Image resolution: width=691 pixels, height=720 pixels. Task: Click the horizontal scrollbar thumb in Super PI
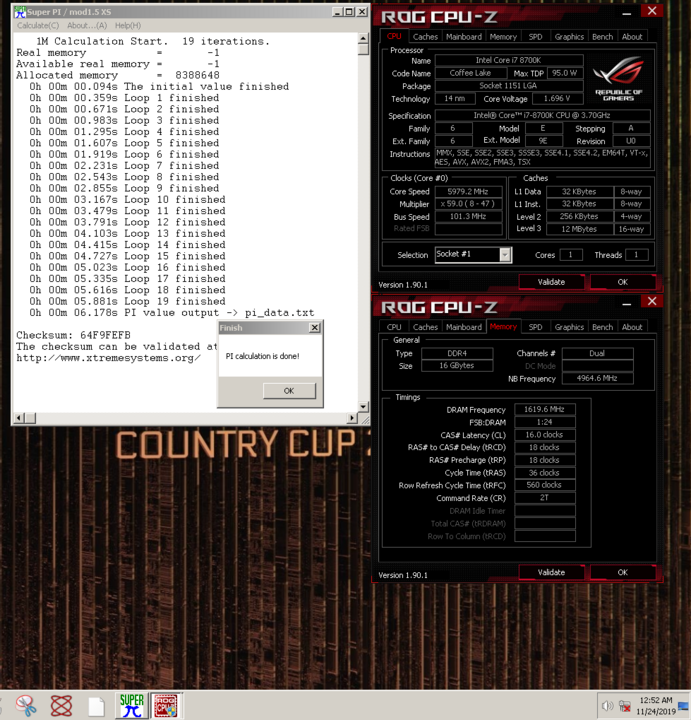[30, 418]
